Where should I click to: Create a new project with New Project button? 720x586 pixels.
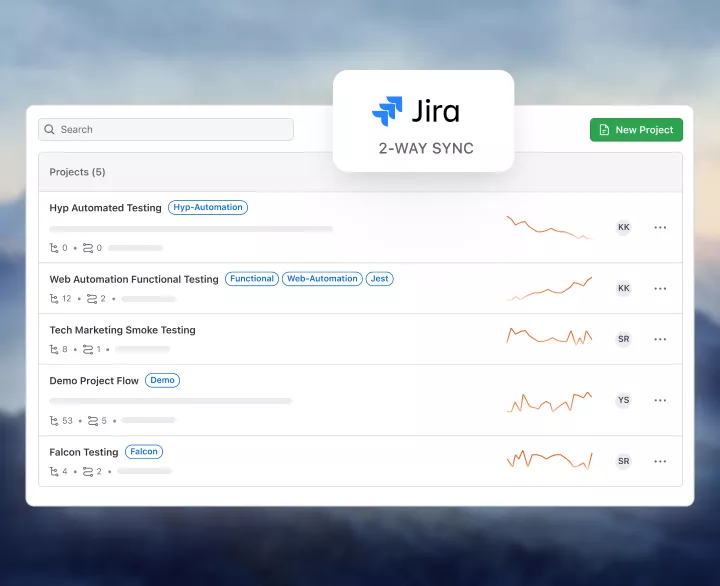click(636, 130)
